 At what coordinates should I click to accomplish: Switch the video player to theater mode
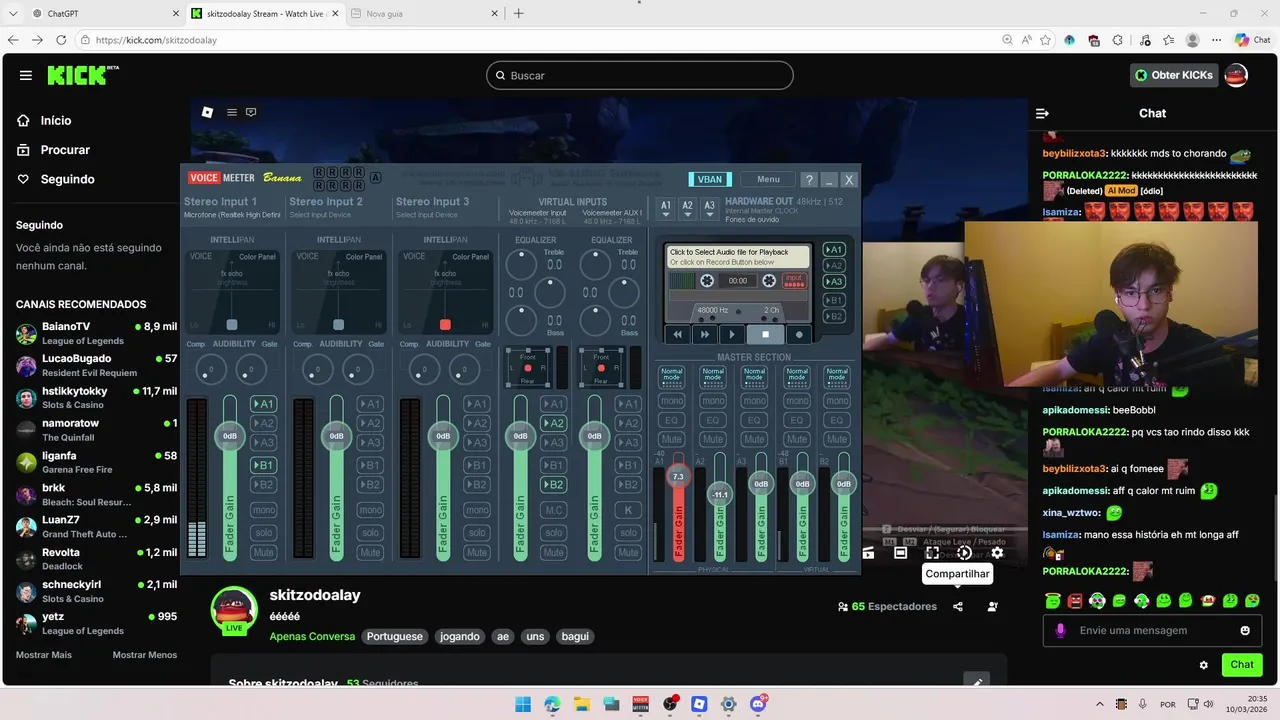[x=900, y=552]
